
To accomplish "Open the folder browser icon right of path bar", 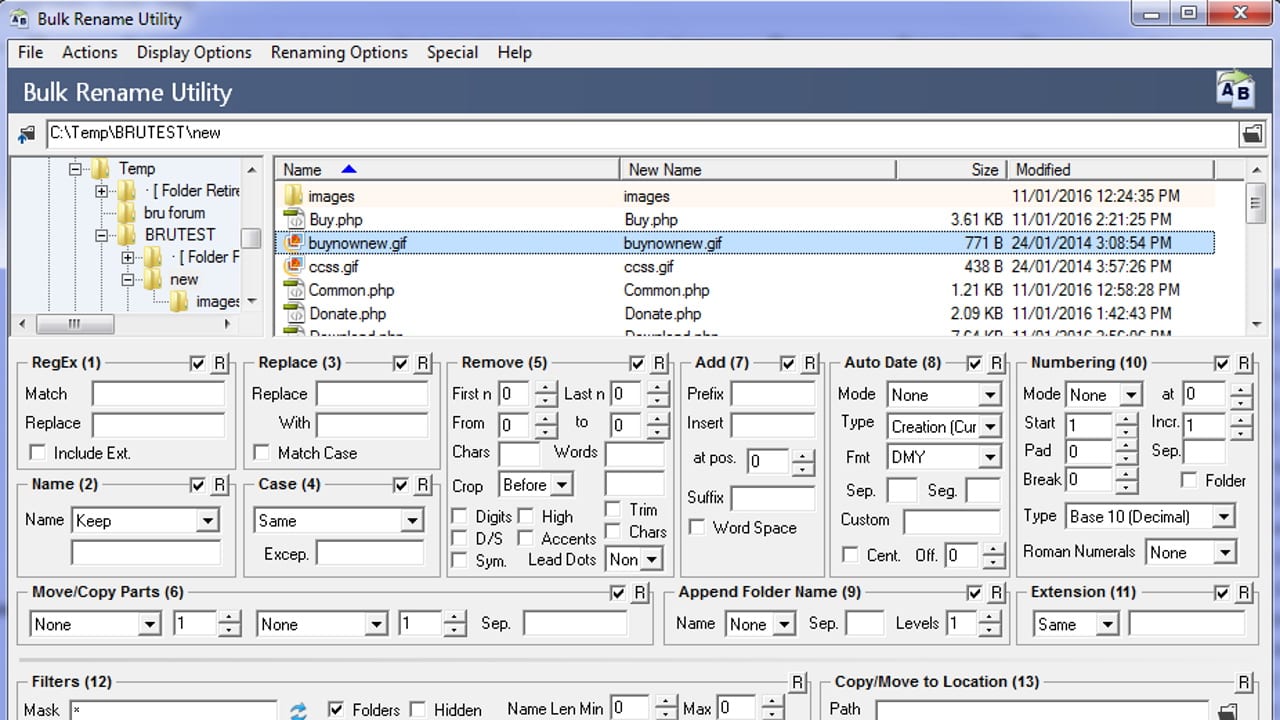I will pos(1252,132).
